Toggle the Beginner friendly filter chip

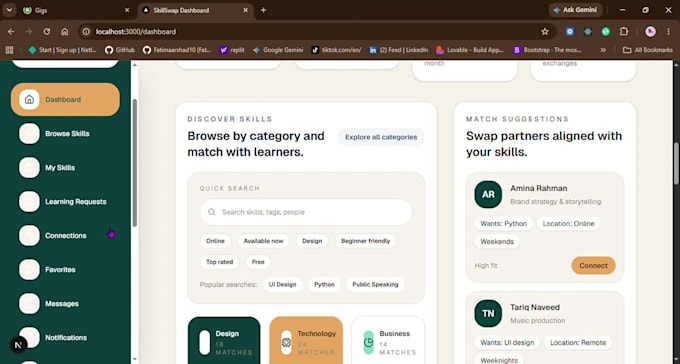coord(365,241)
